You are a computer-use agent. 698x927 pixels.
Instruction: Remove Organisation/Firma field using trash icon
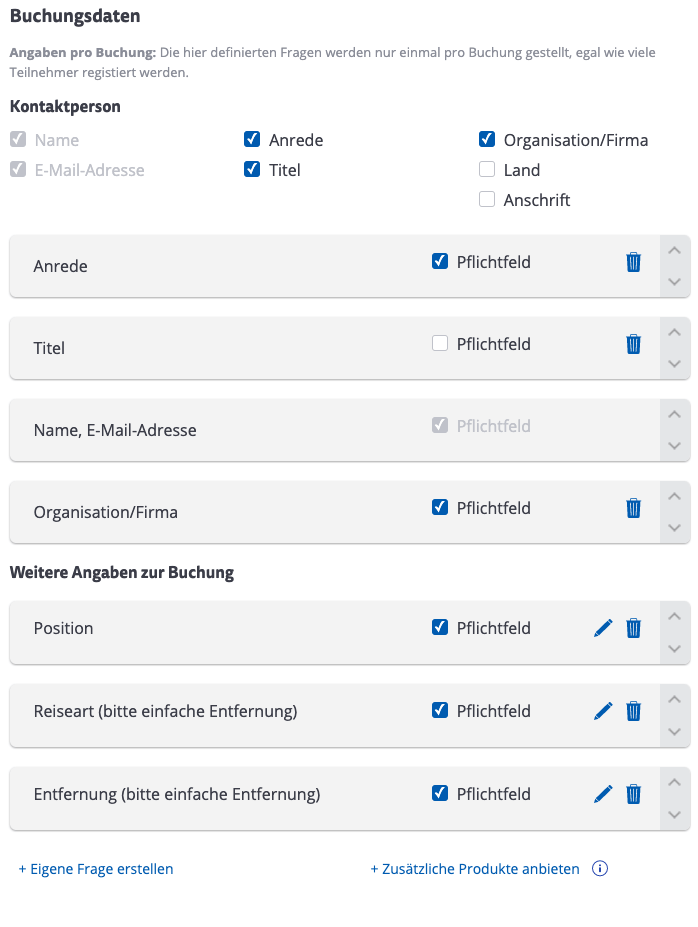[x=633, y=508]
